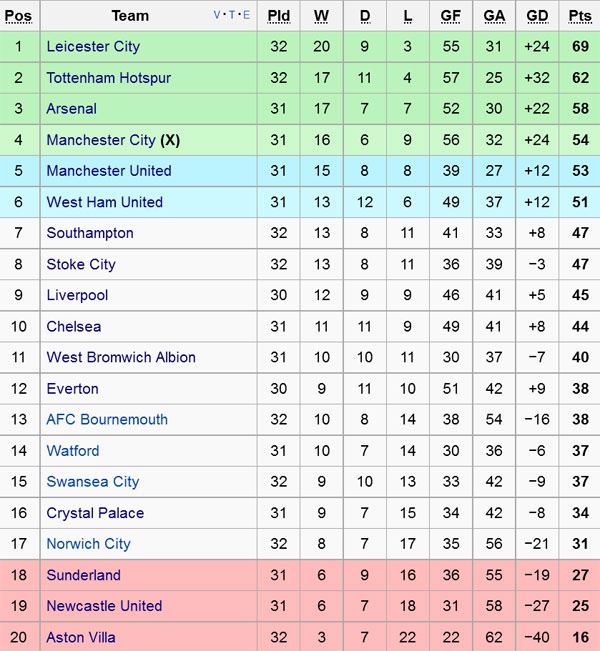Click the Pts column header
Image resolution: width=600 pixels, height=651 pixels.
point(579,16)
